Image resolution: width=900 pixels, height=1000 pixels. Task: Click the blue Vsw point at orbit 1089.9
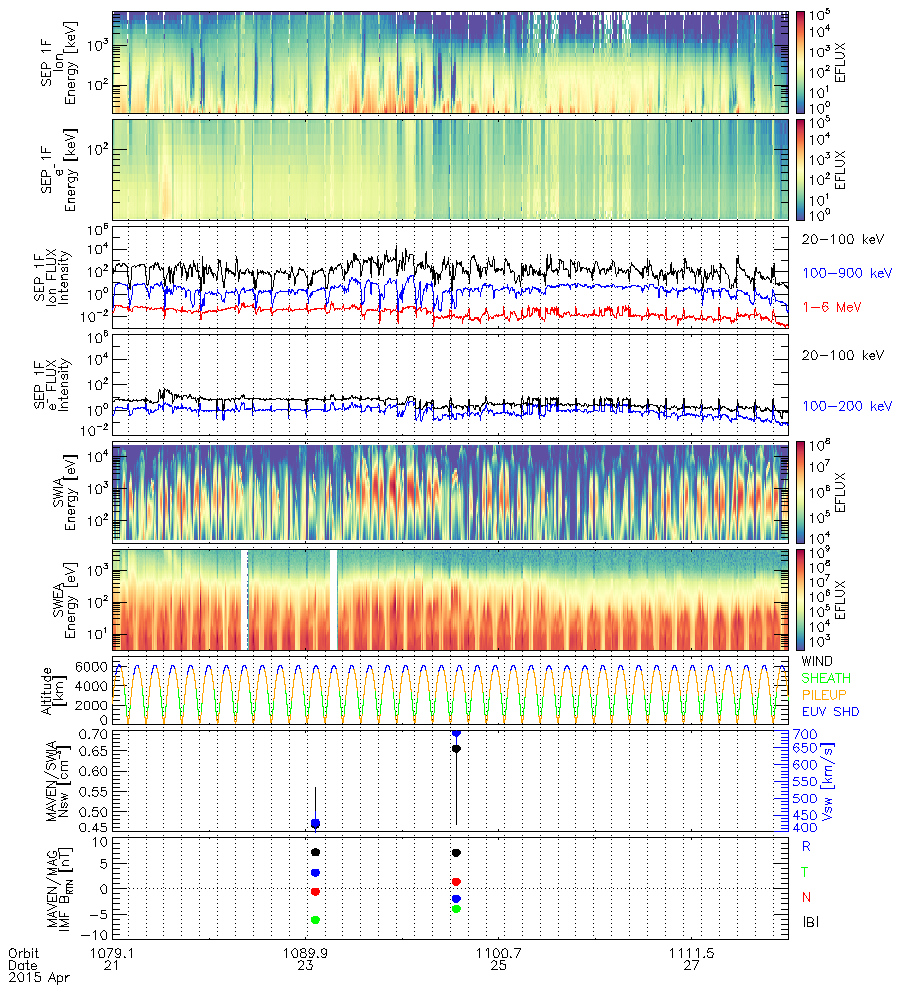tap(315, 823)
